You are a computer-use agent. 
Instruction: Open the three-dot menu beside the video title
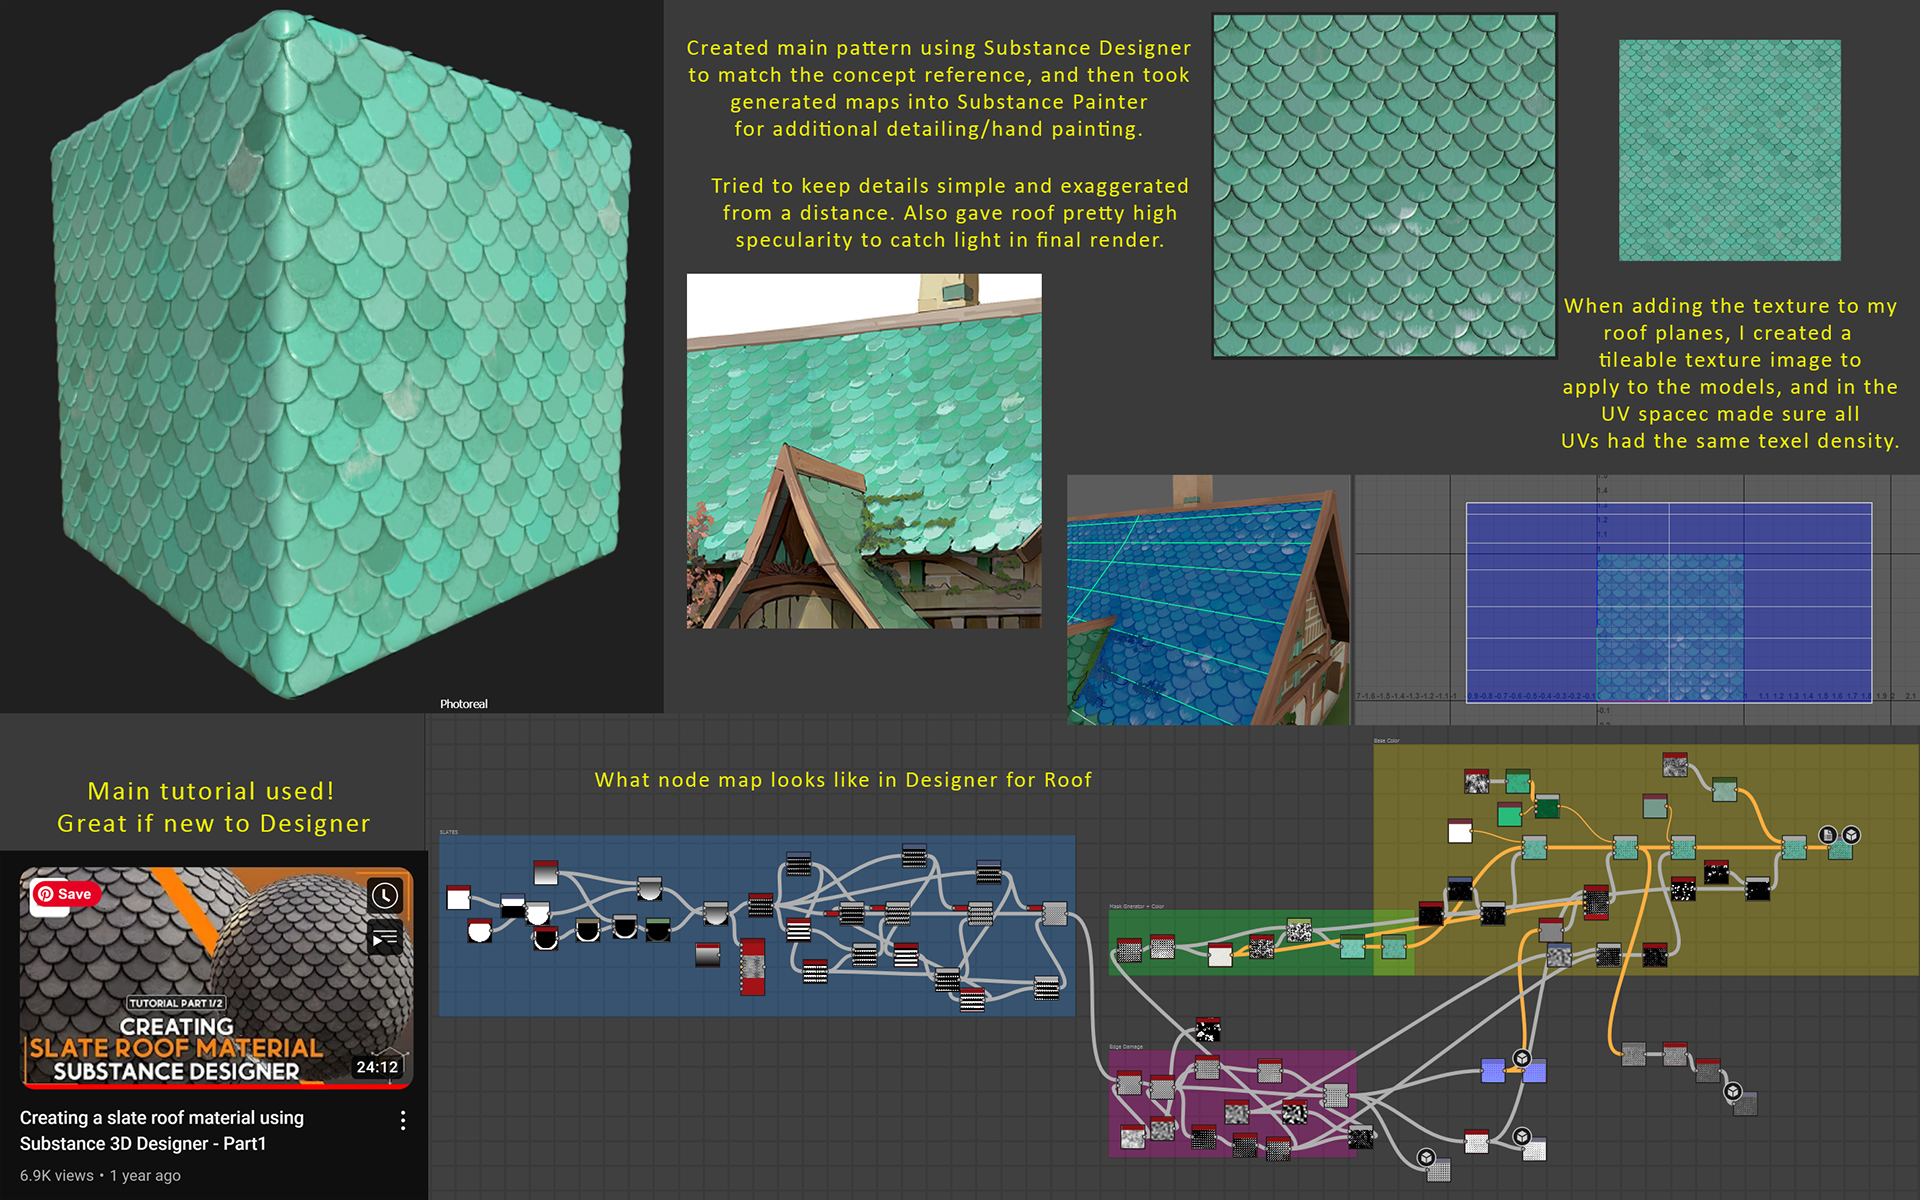(x=403, y=1121)
